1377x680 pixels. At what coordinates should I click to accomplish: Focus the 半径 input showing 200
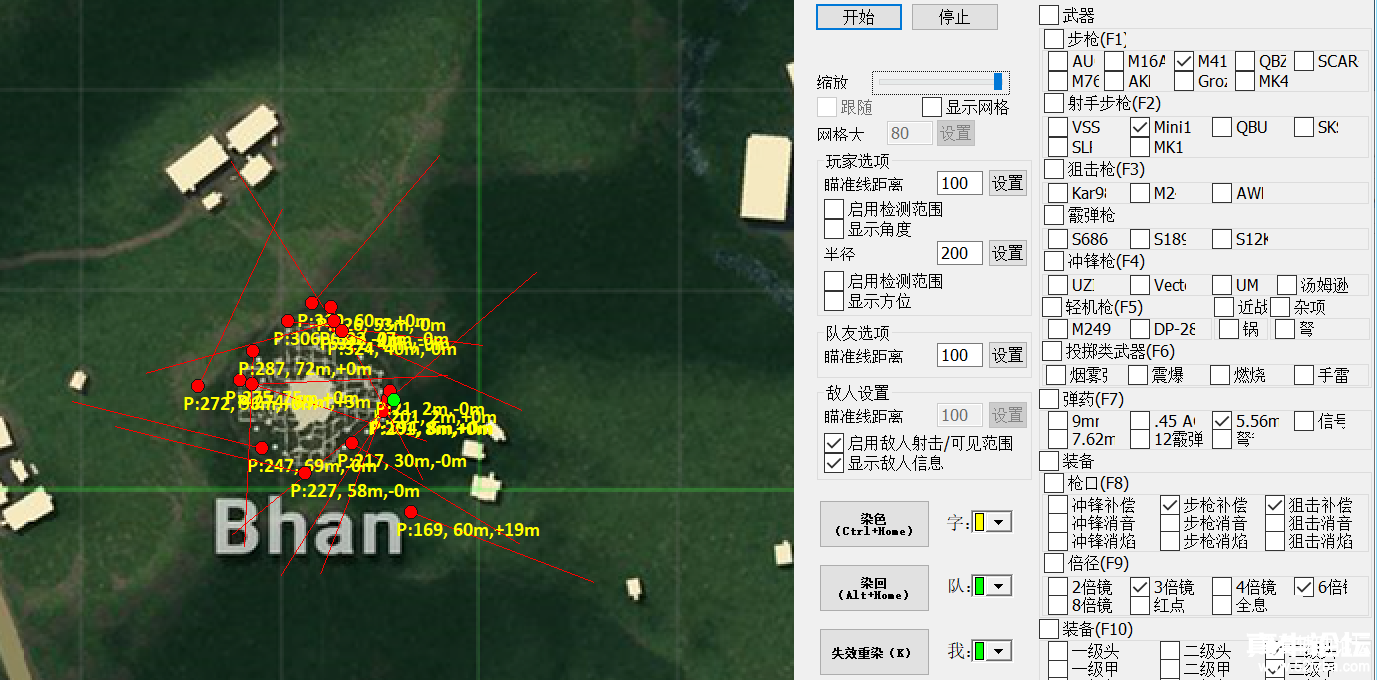pos(960,253)
